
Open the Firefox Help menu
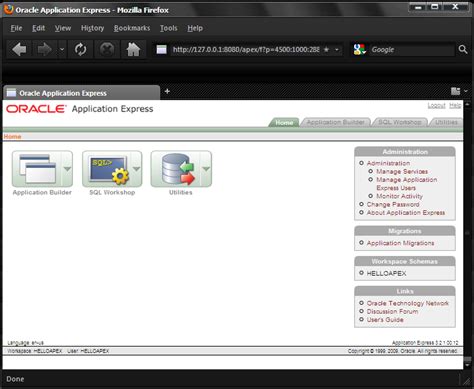[x=195, y=28]
